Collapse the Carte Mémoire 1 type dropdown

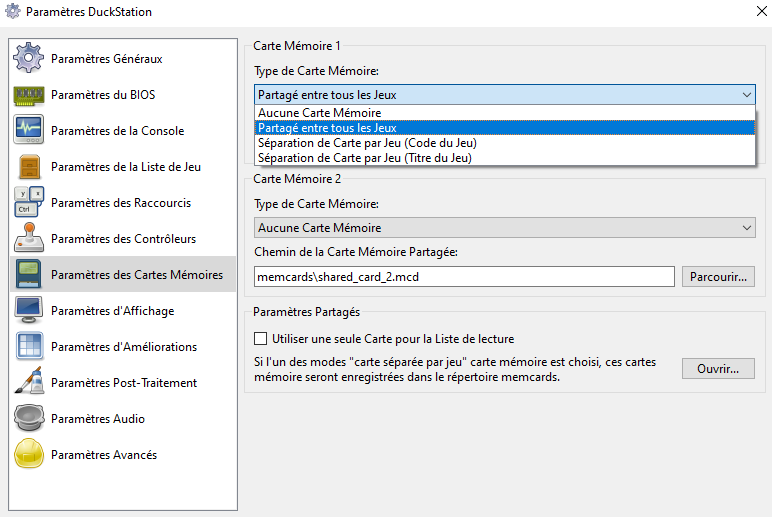(747, 95)
